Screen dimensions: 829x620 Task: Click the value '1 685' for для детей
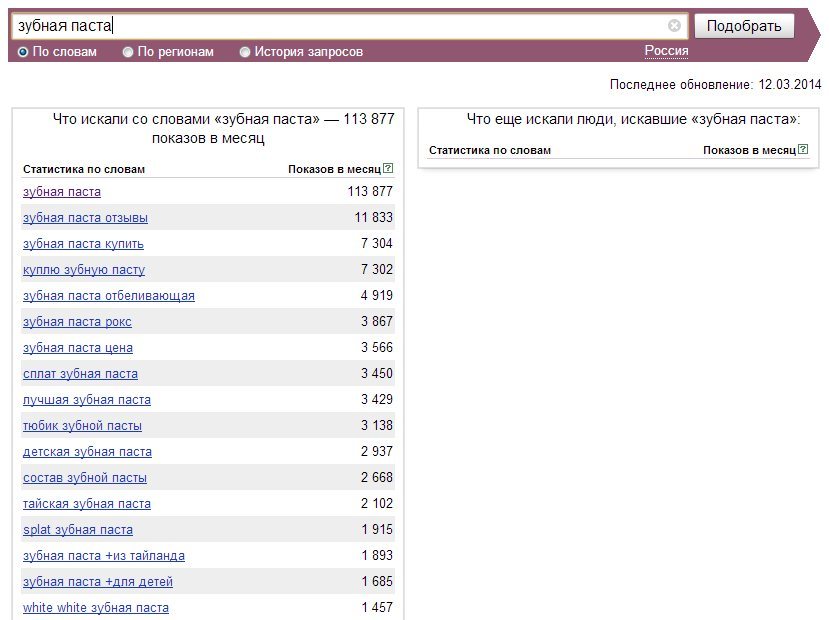[377, 581]
